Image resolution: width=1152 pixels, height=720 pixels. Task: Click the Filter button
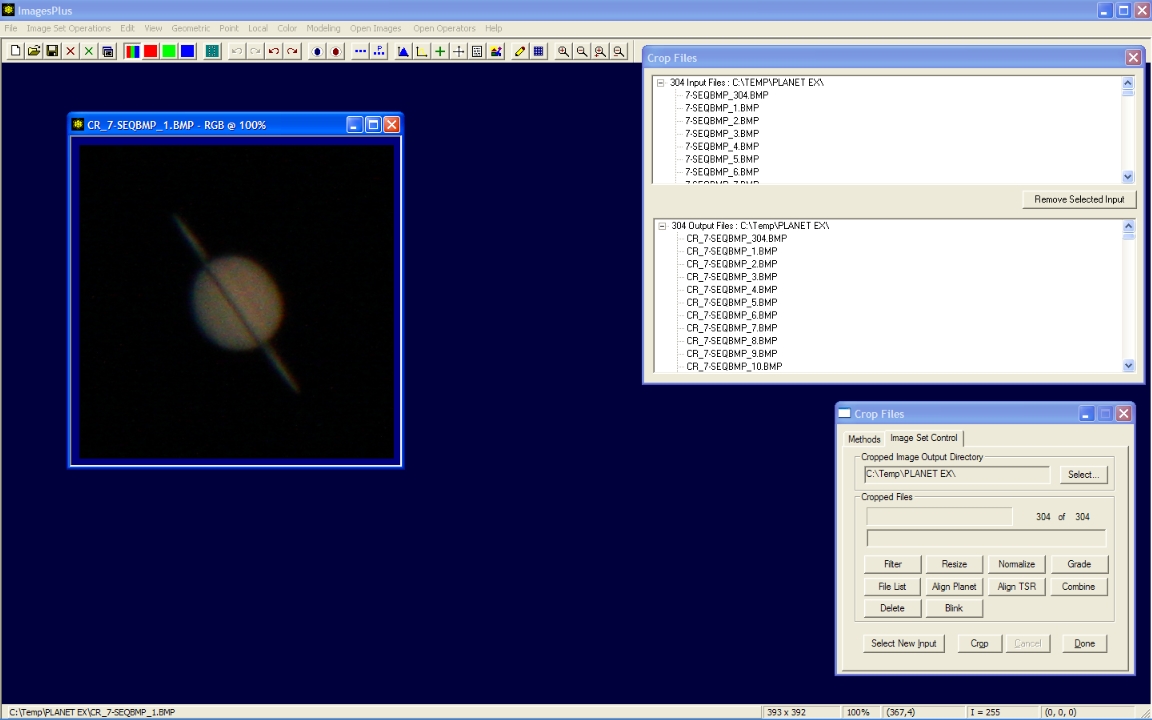pos(893,564)
